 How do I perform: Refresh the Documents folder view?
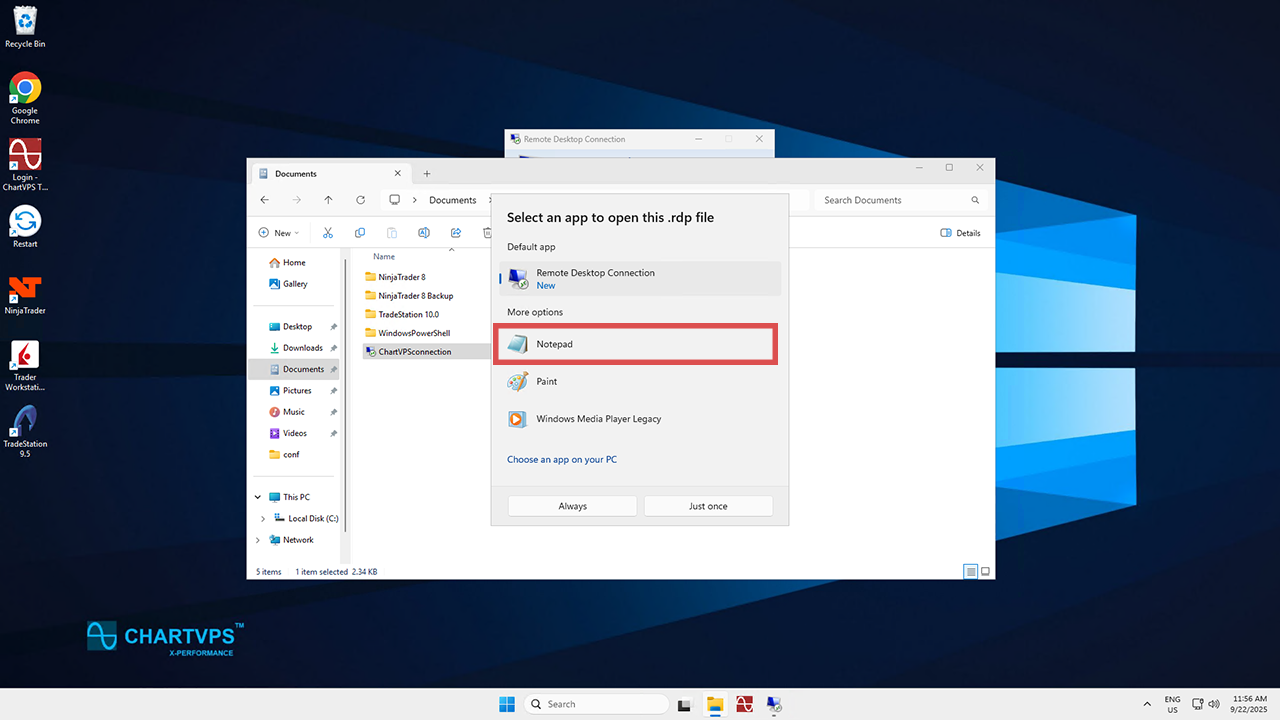(x=360, y=200)
